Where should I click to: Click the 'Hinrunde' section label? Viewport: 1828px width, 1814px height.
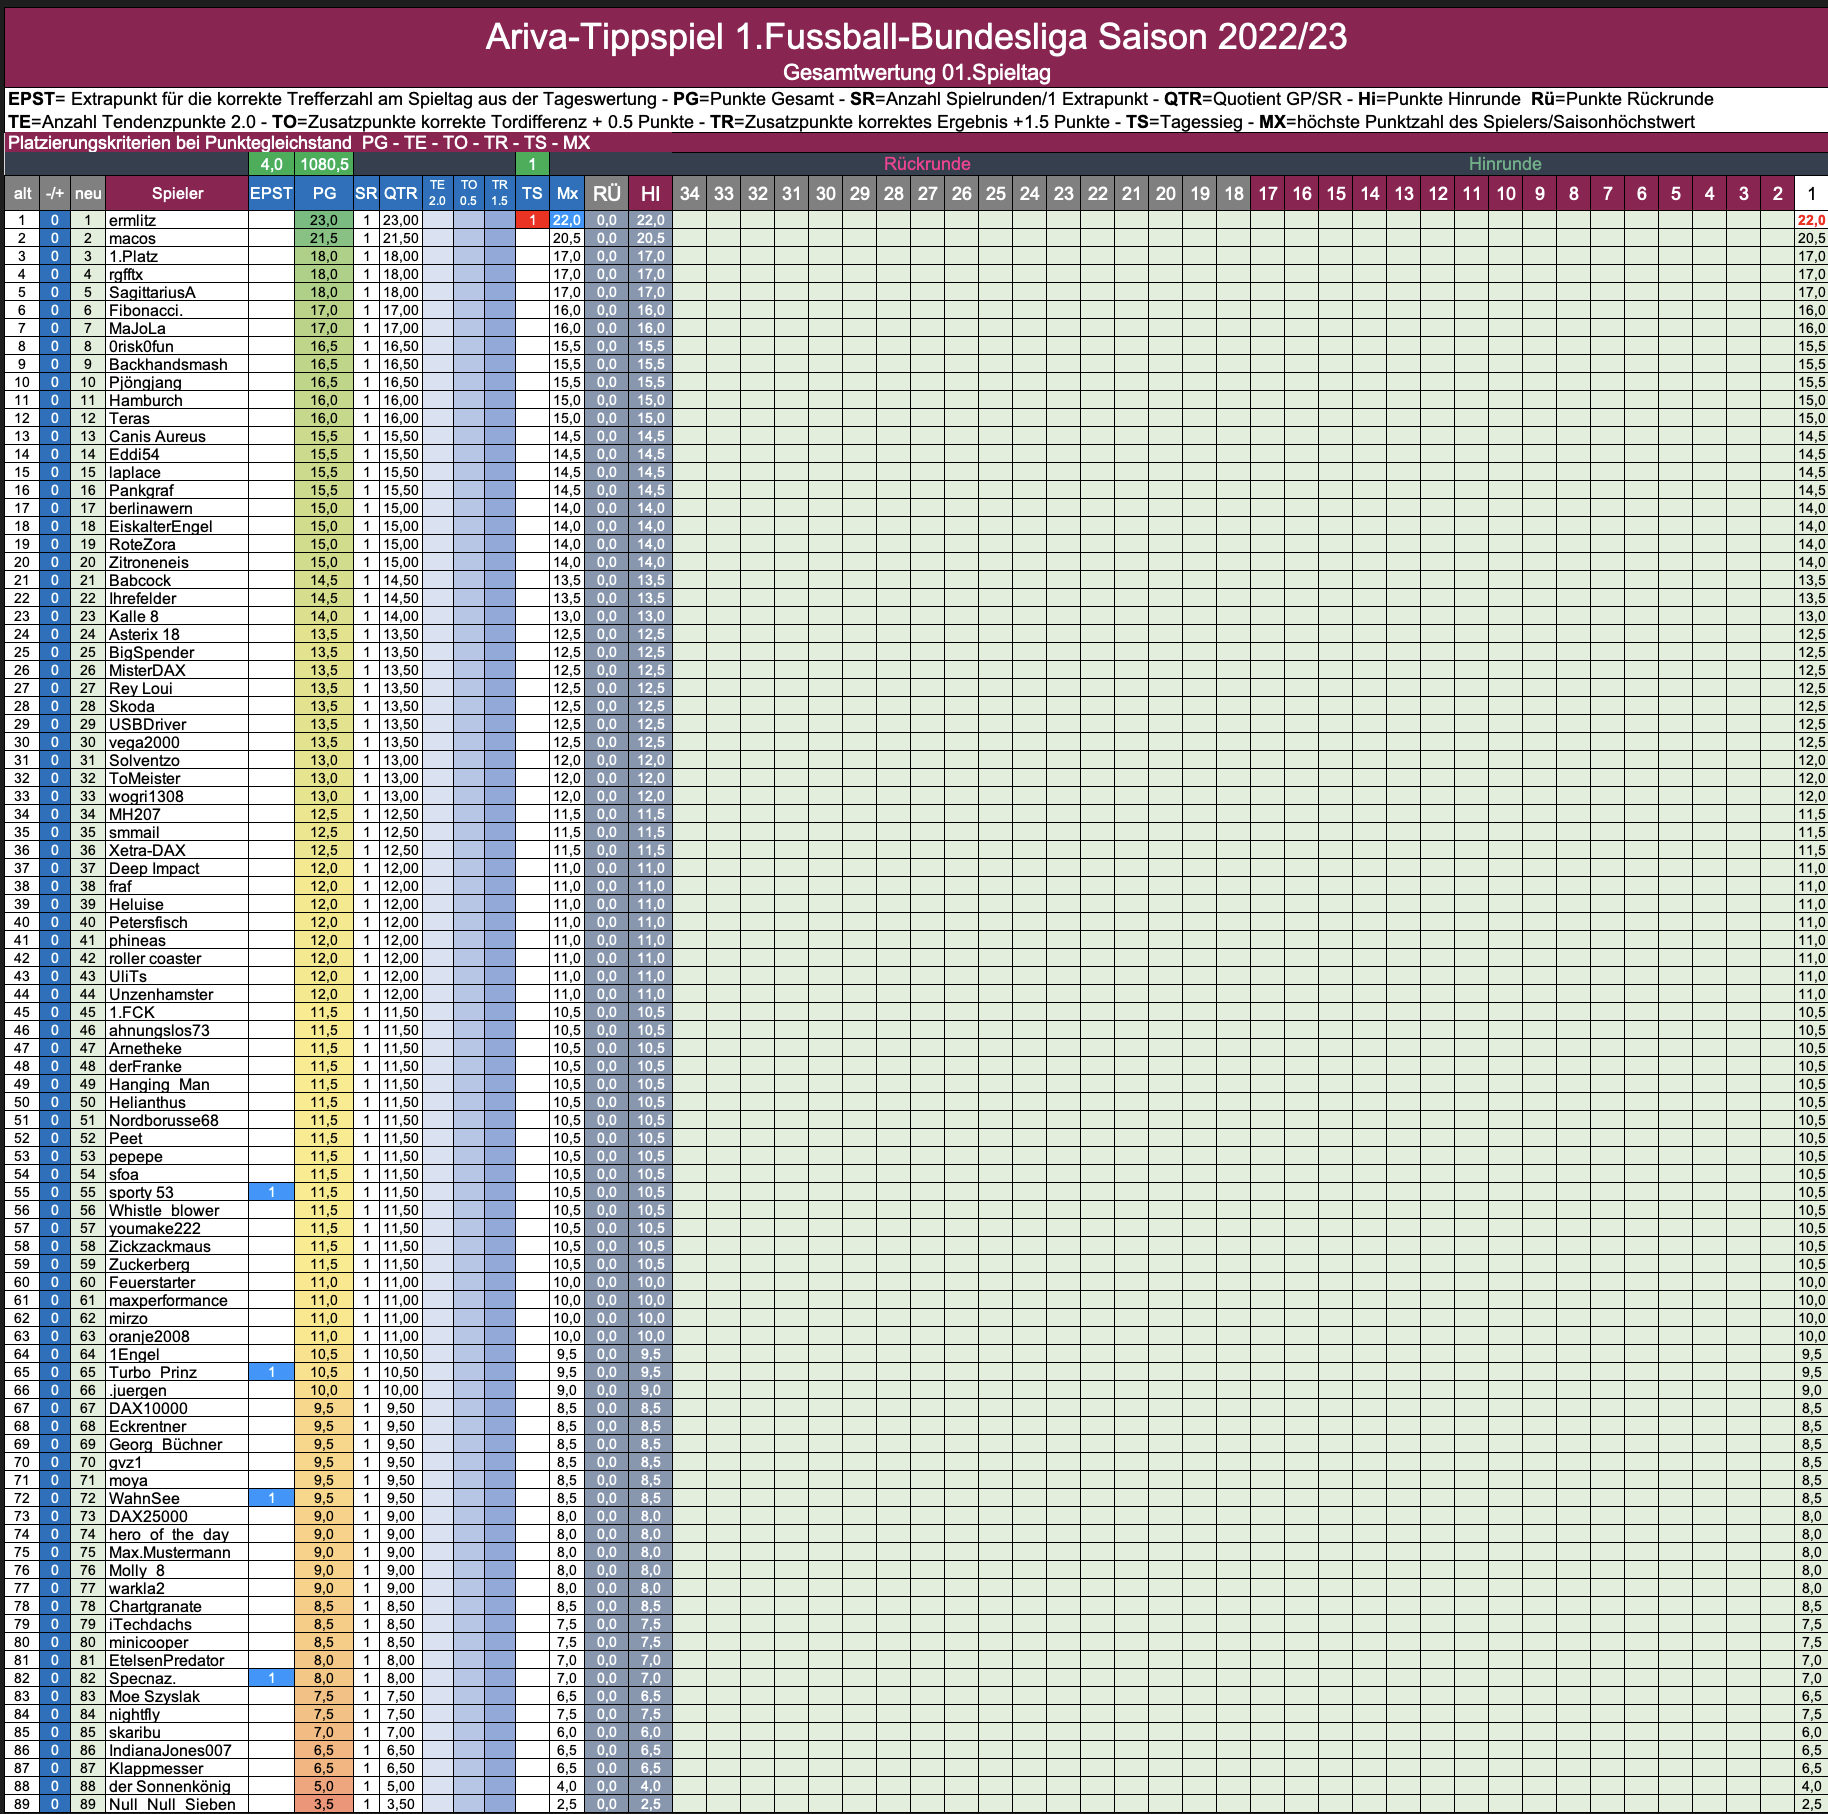(1505, 164)
